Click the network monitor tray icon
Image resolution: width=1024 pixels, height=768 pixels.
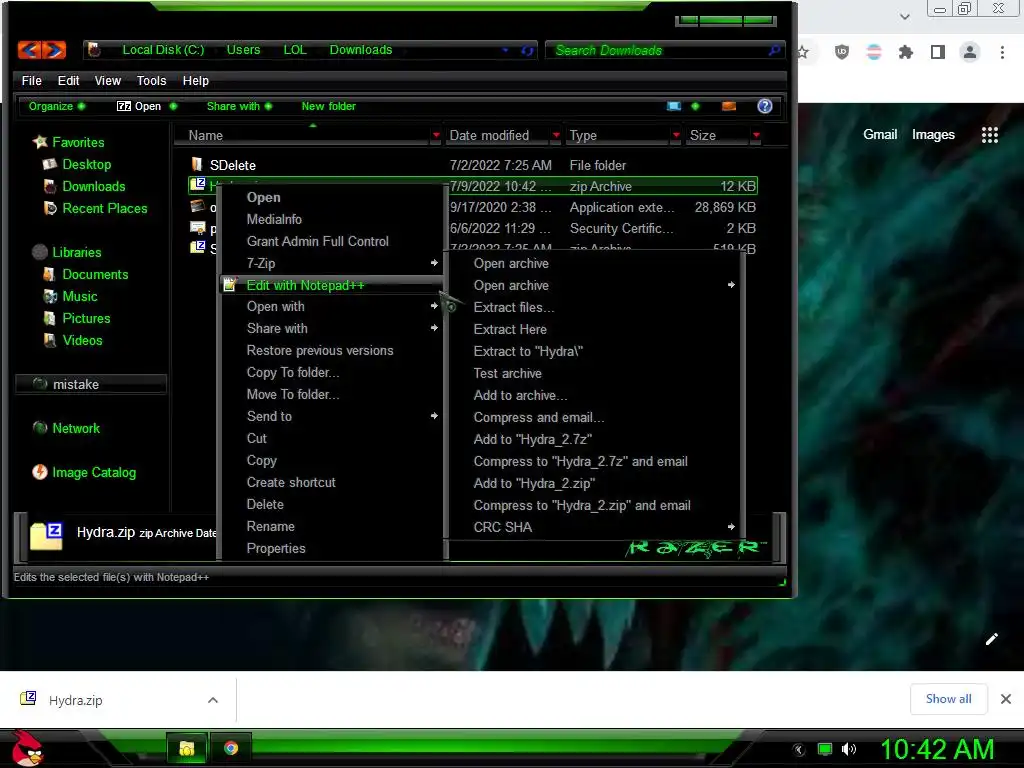[x=825, y=749]
